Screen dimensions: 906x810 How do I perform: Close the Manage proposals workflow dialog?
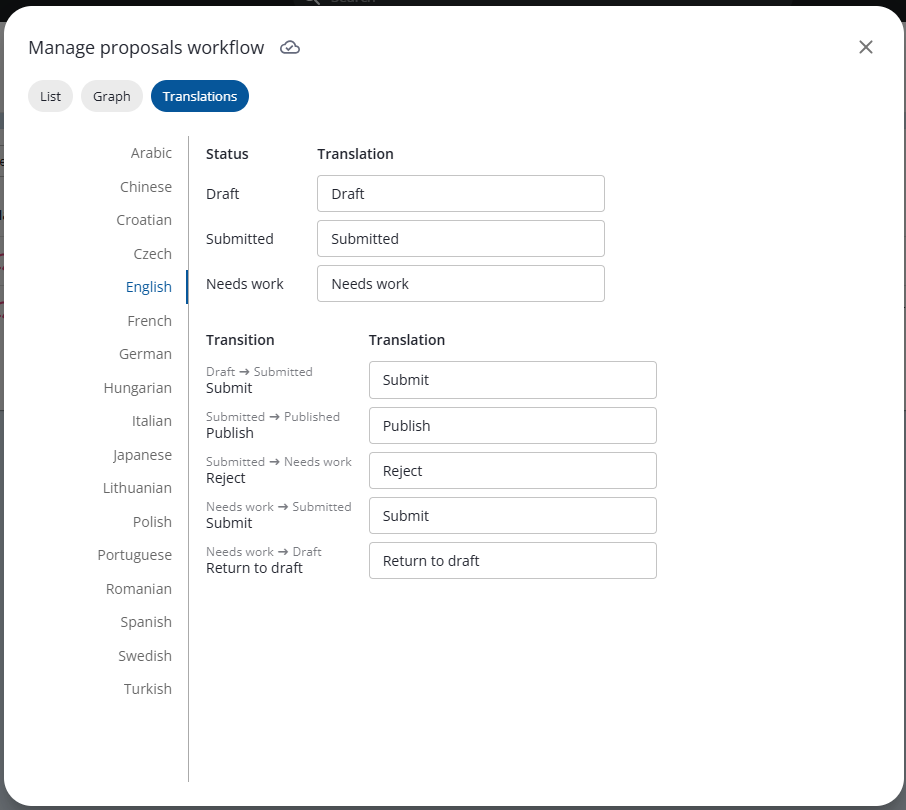[x=866, y=47]
